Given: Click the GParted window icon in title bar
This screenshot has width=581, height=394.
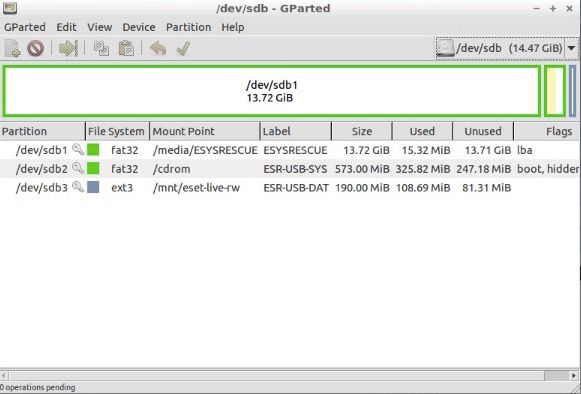Looking at the screenshot, I should coord(10,8).
